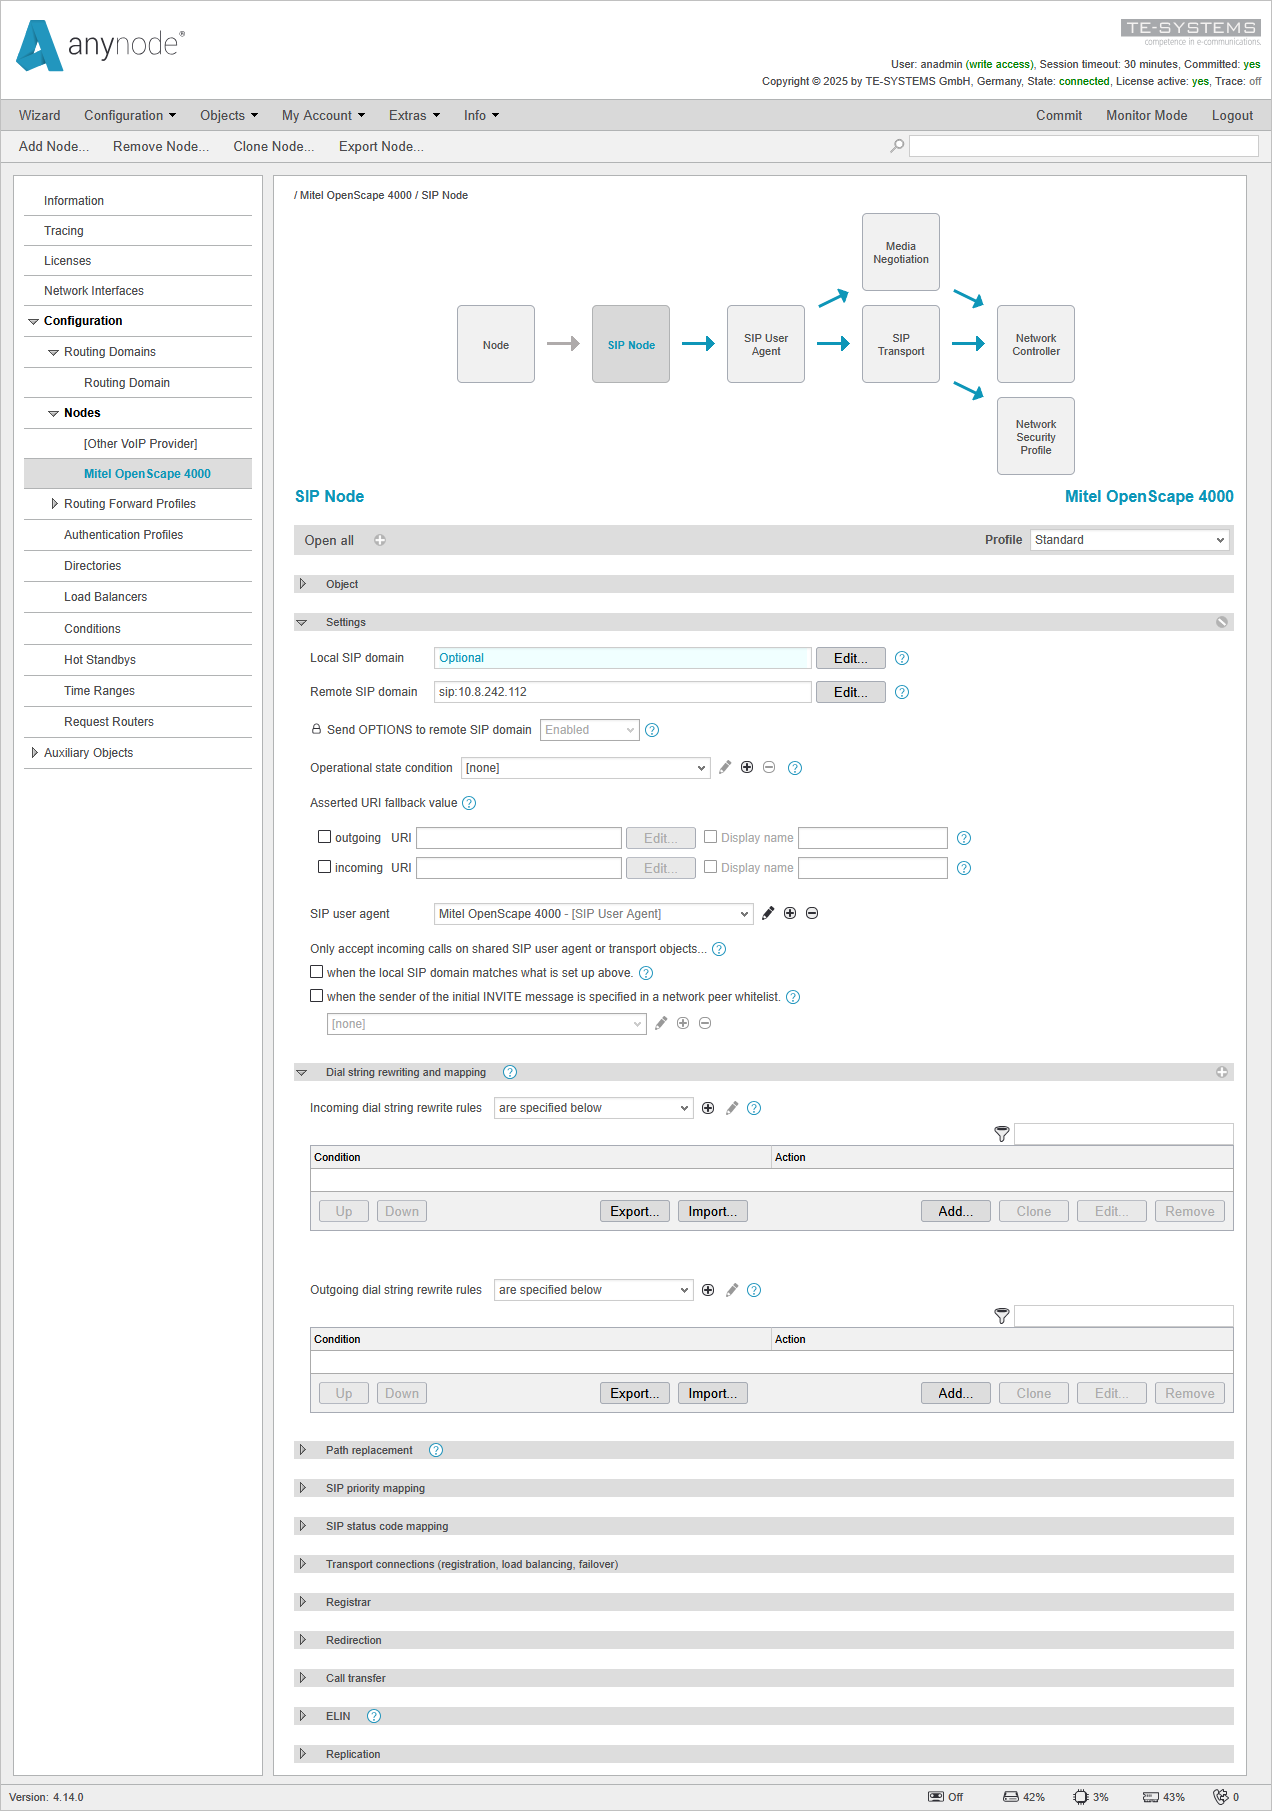The height and width of the screenshot is (1811, 1272).
Task: Open help for Local SIP domain
Action: (902, 658)
